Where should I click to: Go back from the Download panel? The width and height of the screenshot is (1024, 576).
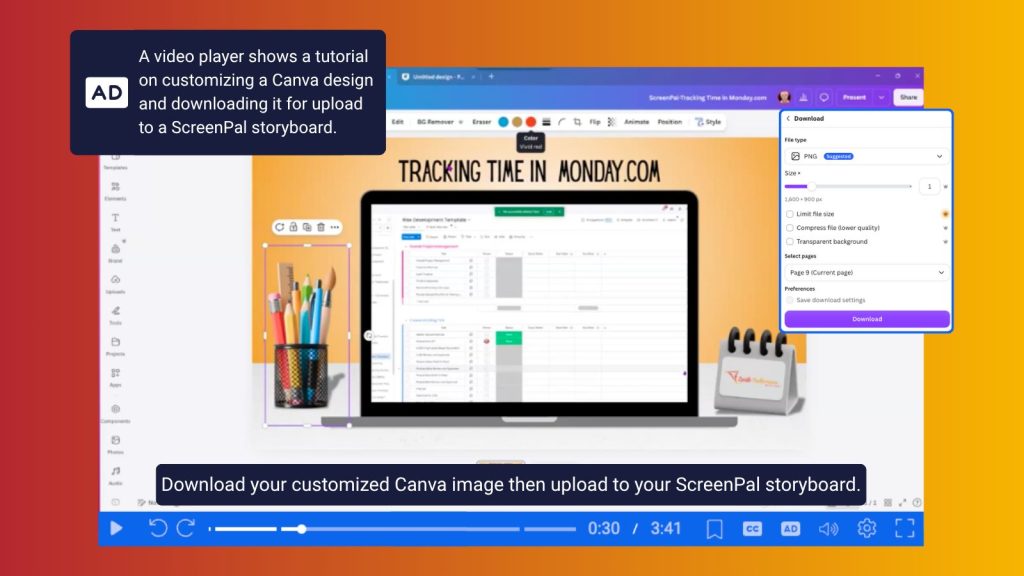788,118
